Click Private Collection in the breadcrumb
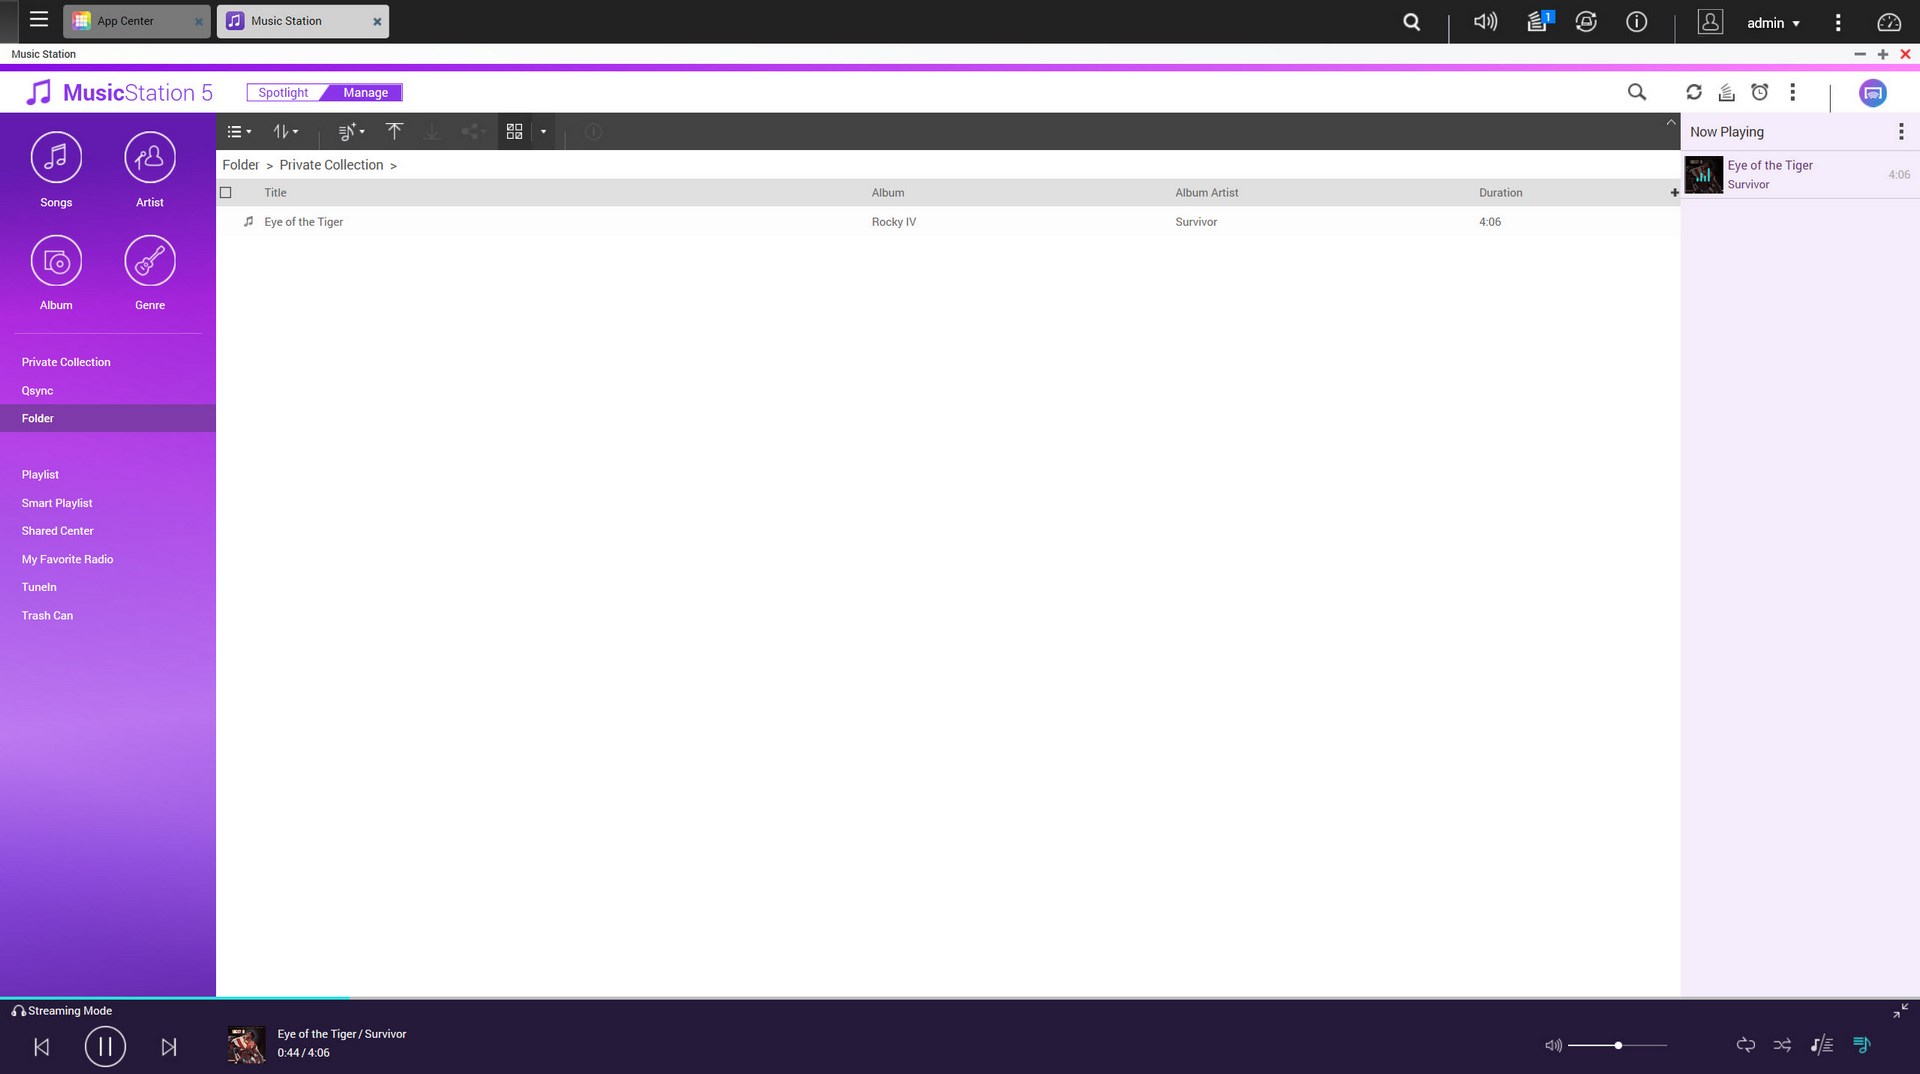1920x1074 pixels. click(x=331, y=165)
